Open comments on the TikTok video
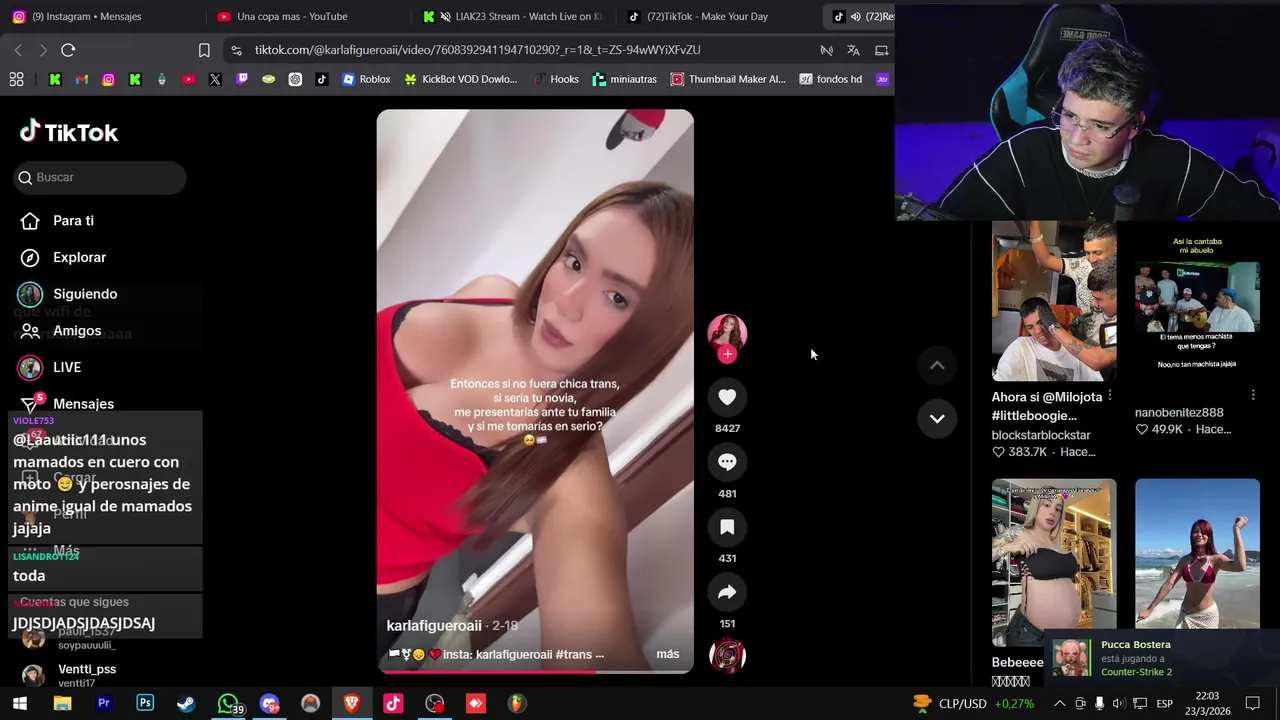Viewport: 1280px width, 720px height. pos(727,462)
